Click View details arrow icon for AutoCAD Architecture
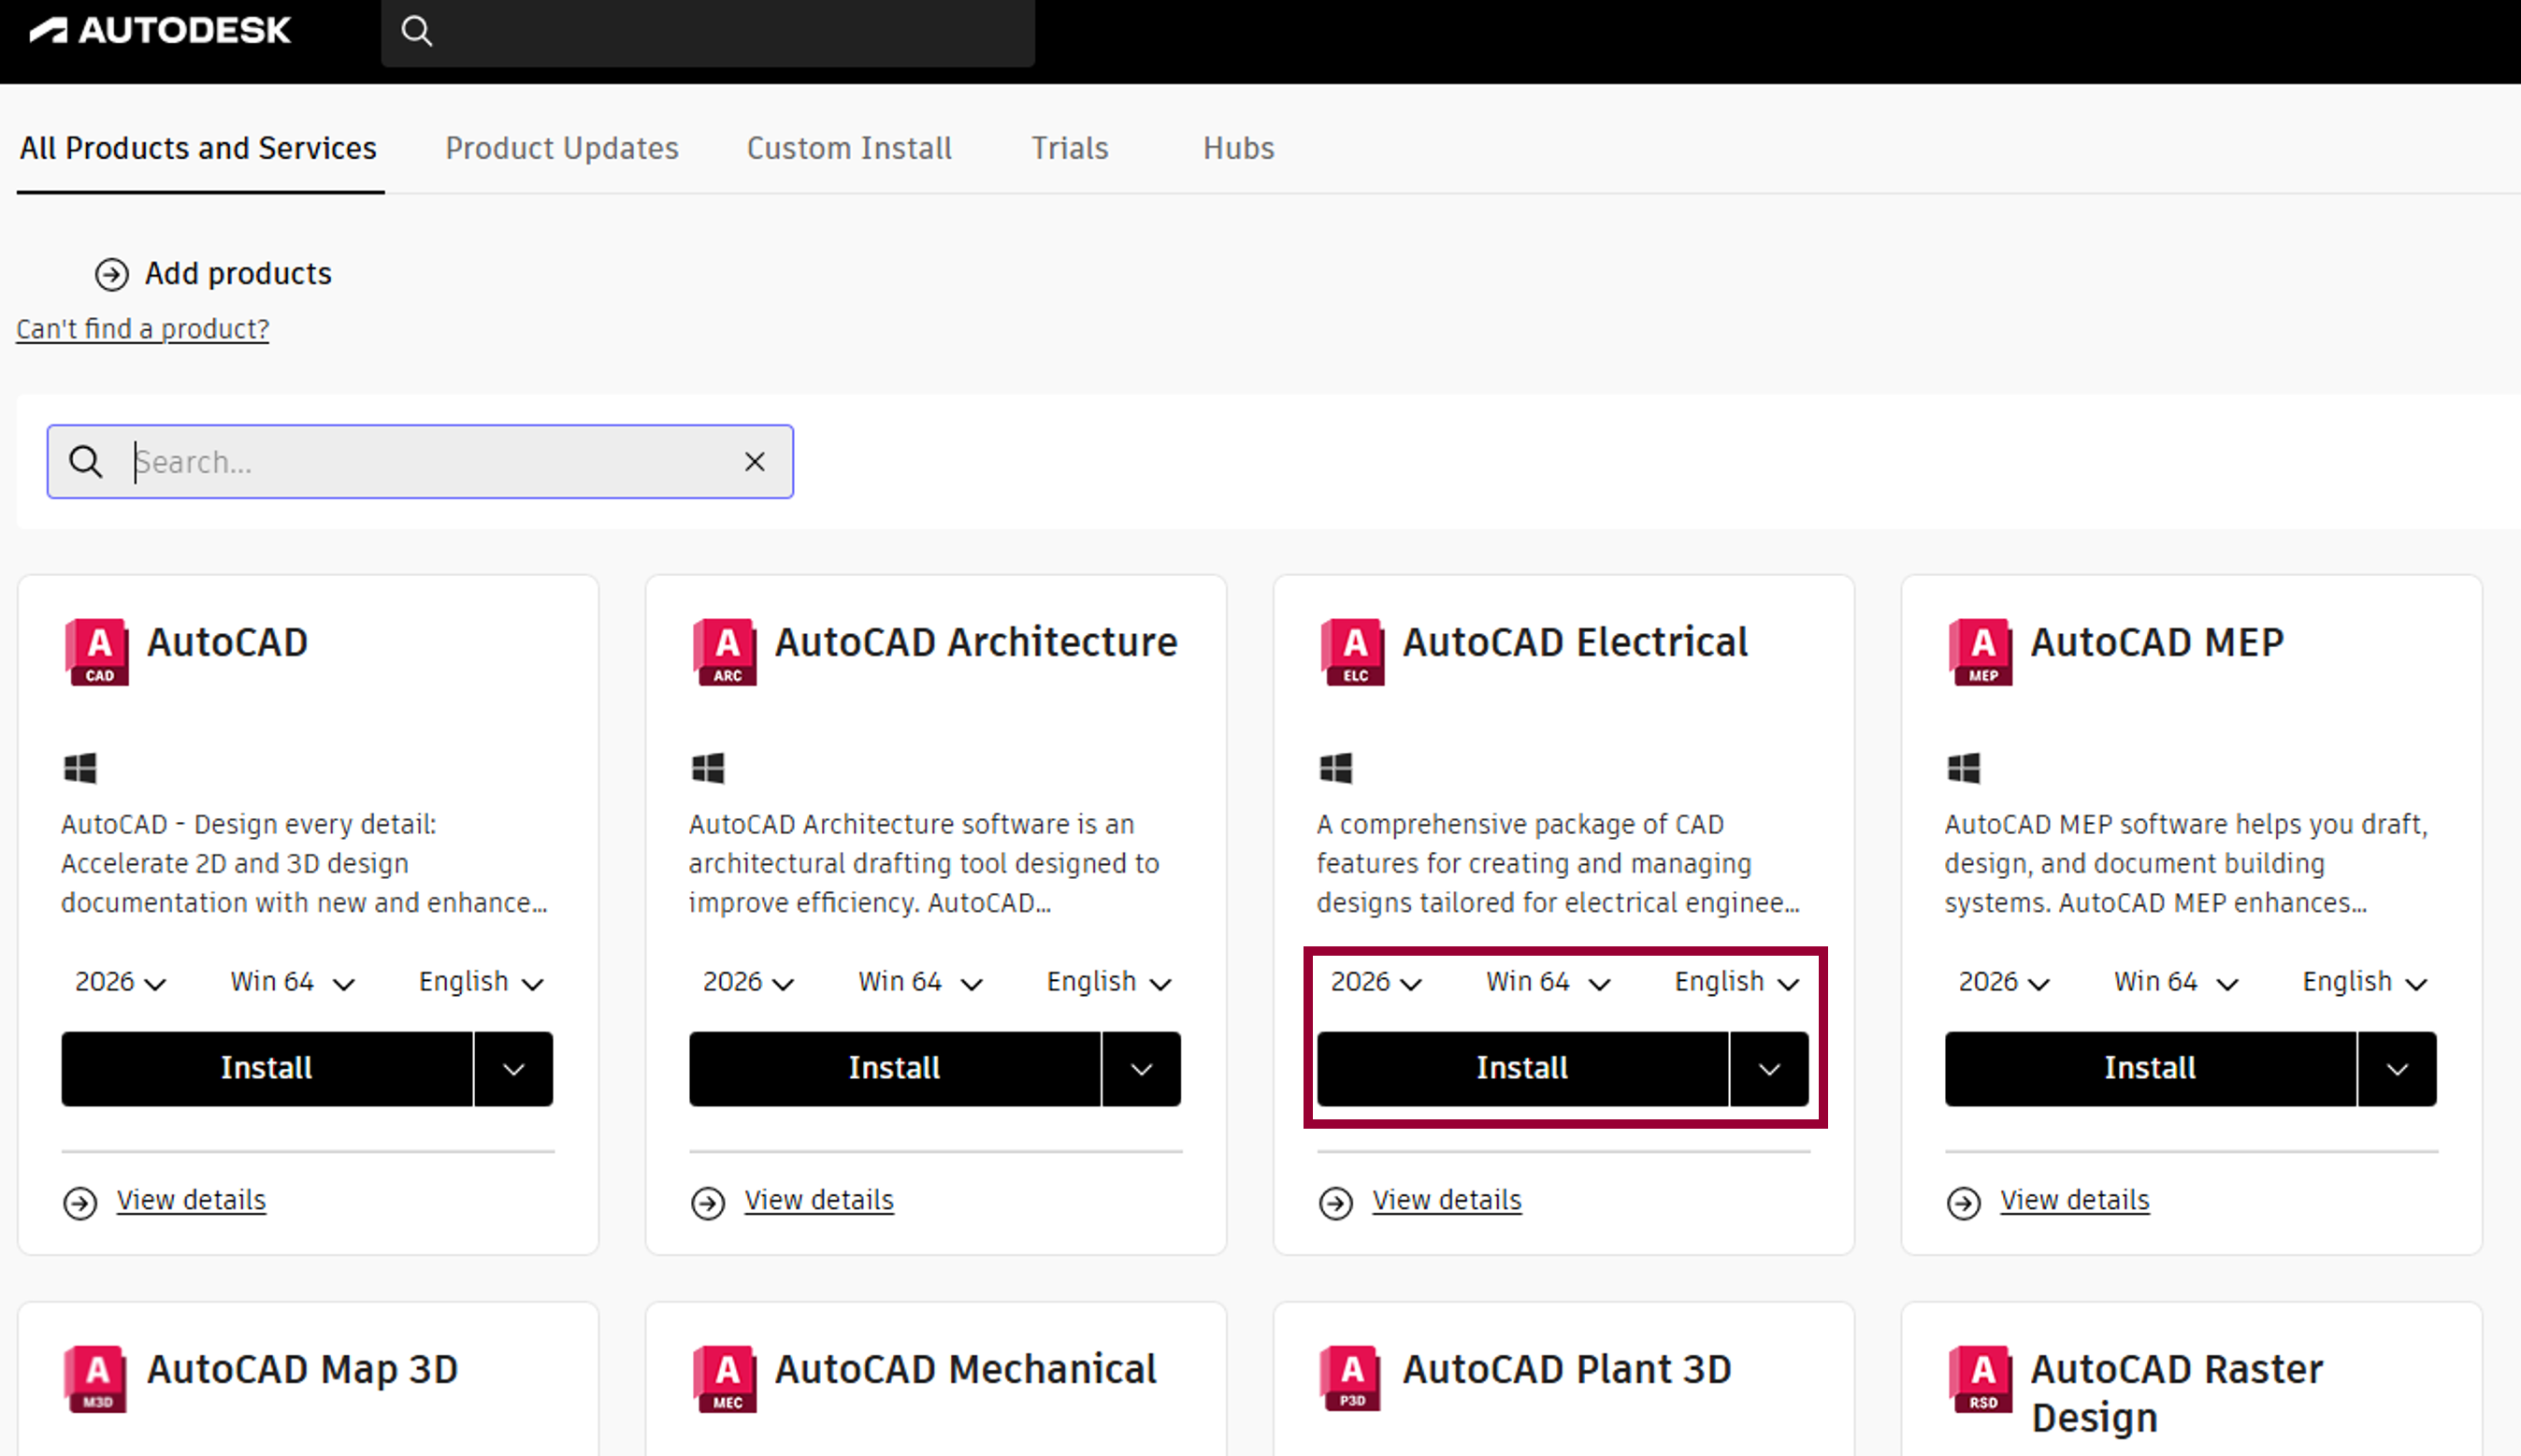This screenshot has width=2521, height=1456. tap(708, 1202)
